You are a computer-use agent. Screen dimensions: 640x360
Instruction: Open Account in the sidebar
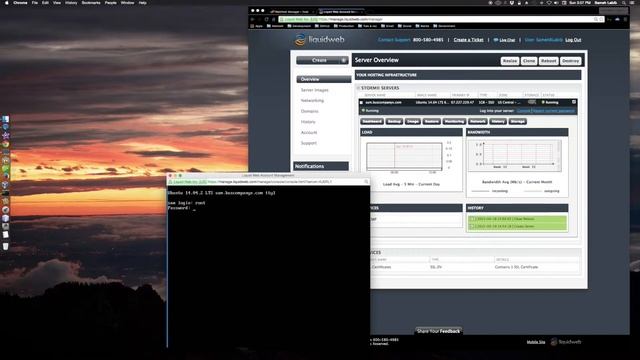(309, 132)
